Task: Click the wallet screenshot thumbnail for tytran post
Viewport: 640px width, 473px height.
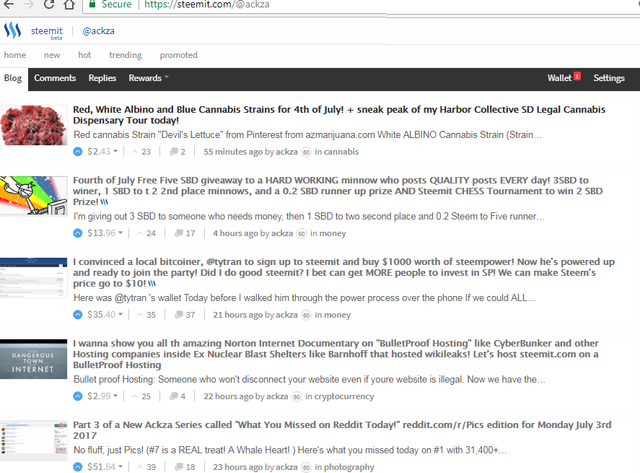Action: tap(33, 278)
